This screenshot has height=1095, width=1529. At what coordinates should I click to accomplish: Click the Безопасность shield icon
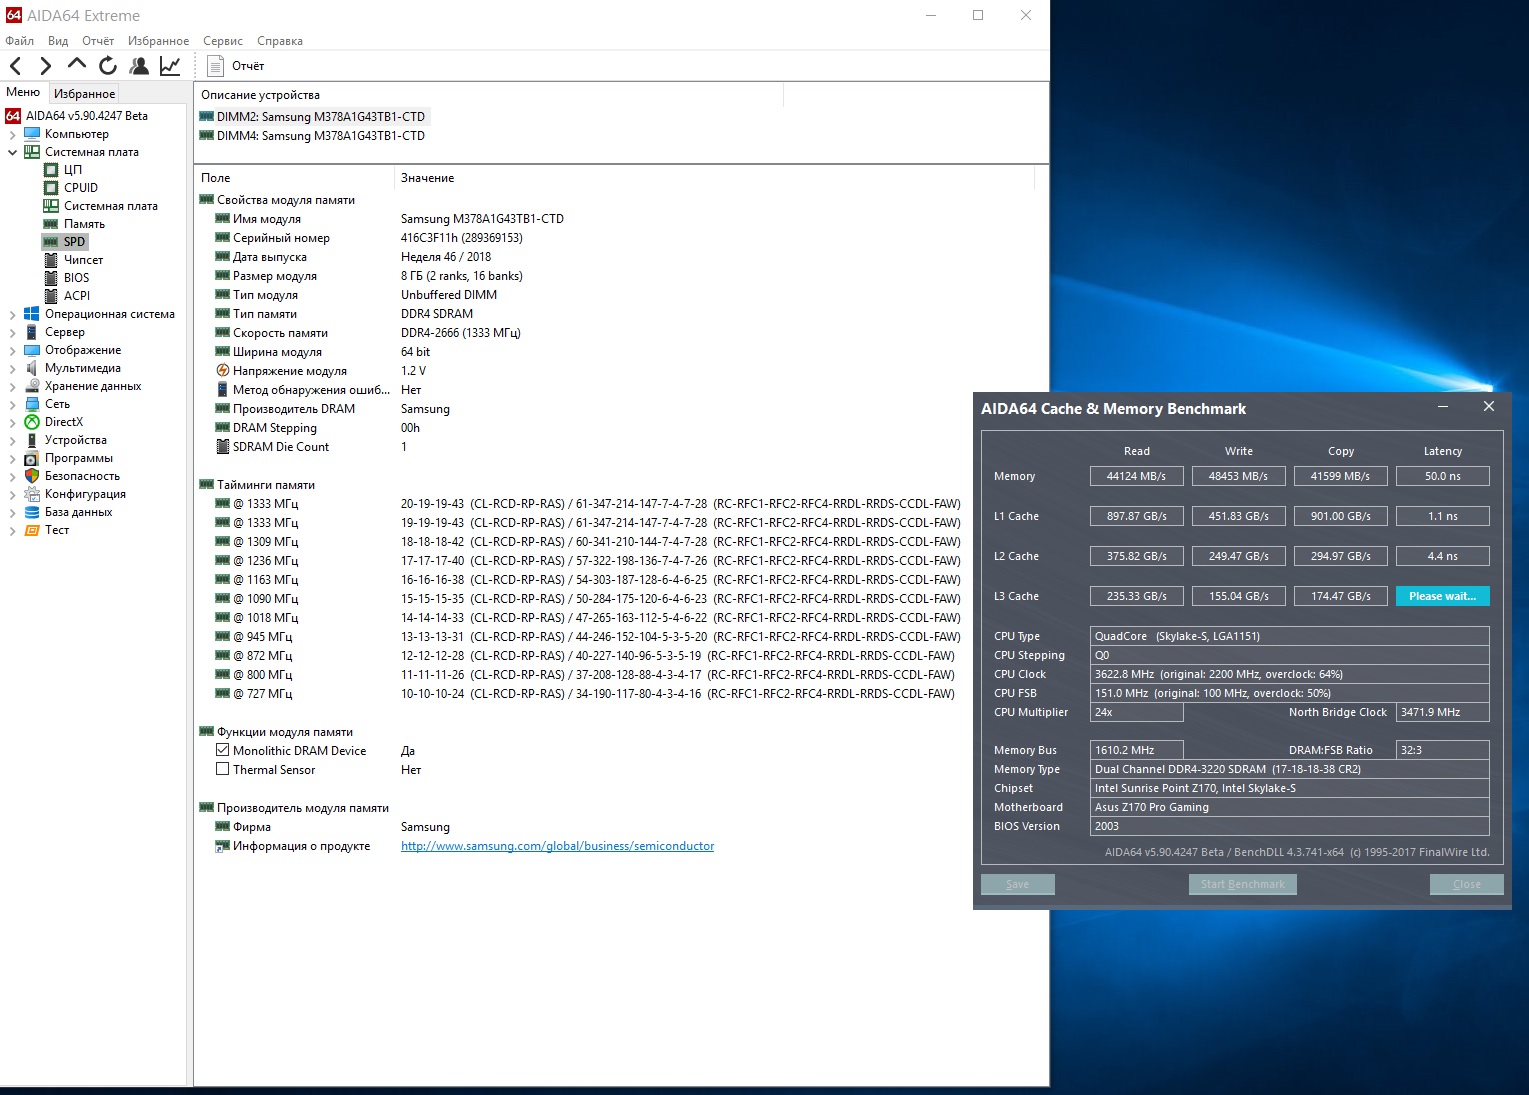pos(32,476)
